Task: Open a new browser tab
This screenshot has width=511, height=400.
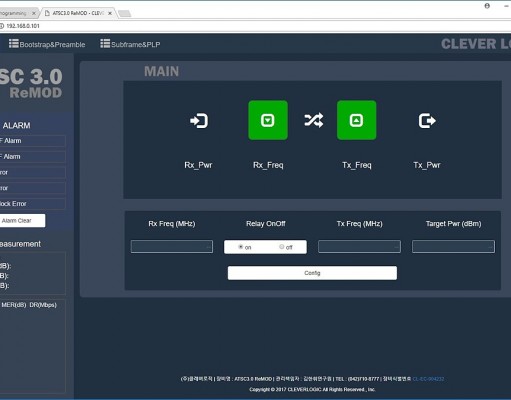Action: 125,14
